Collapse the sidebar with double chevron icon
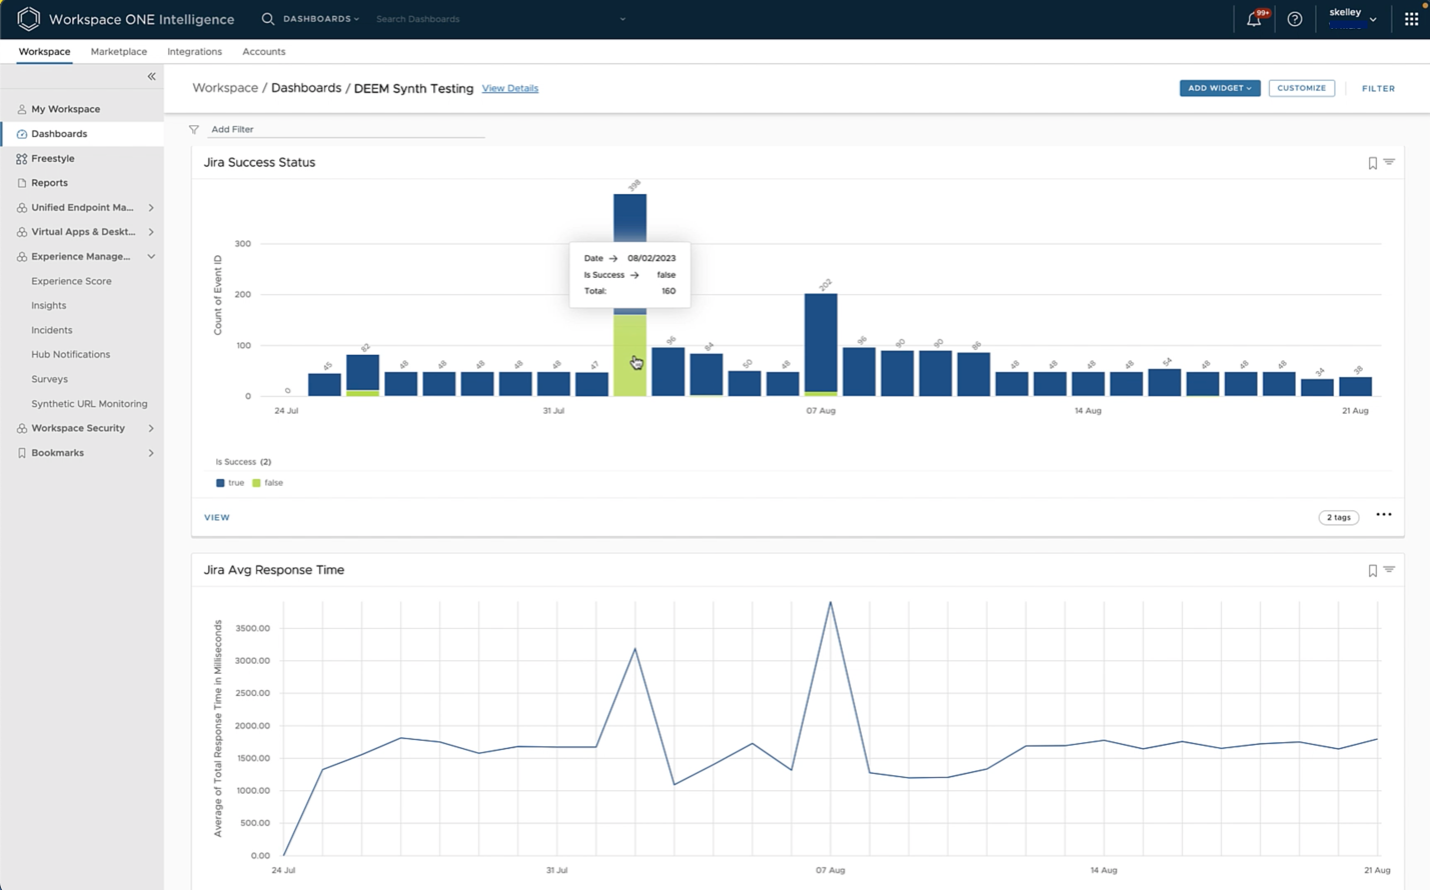Screen dimensions: 1430x895 [152, 76]
